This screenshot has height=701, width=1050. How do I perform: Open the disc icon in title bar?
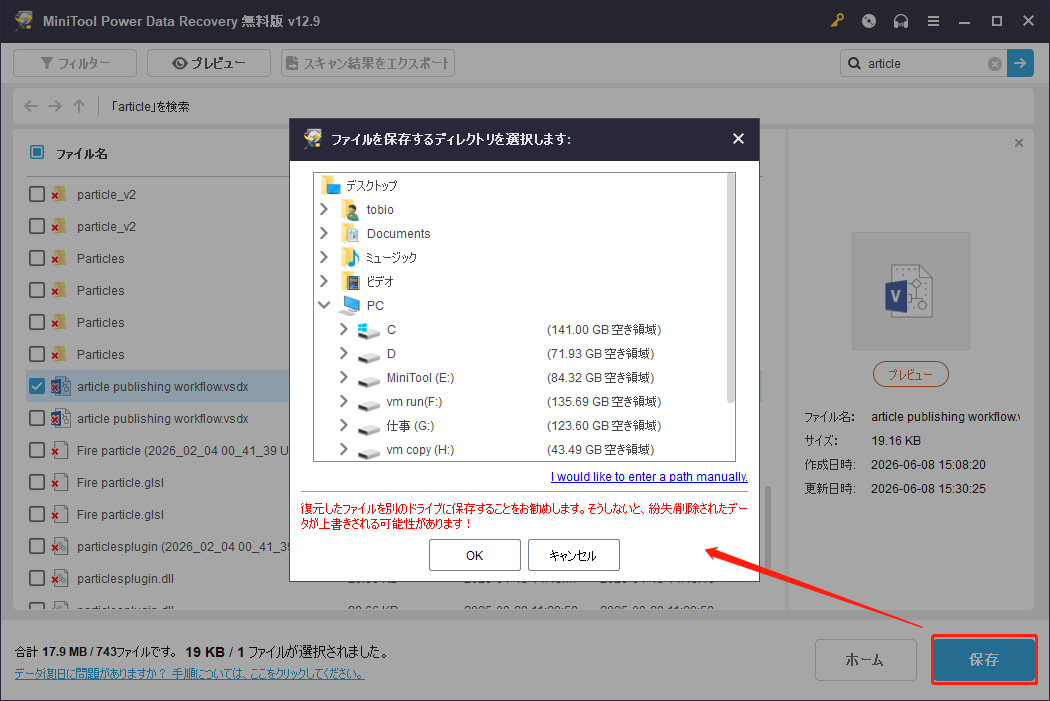869,21
